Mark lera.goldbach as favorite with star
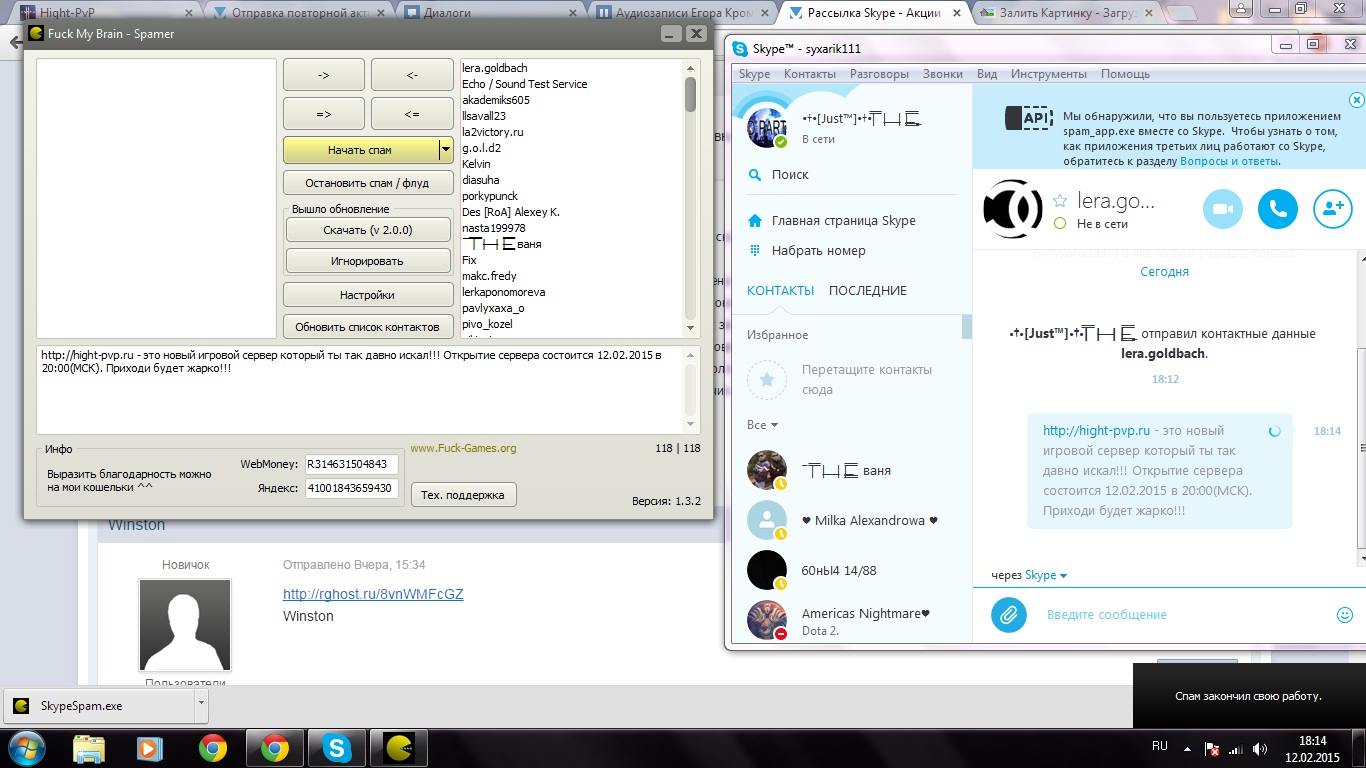The width and height of the screenshot is (1366, 768). 1060,201
